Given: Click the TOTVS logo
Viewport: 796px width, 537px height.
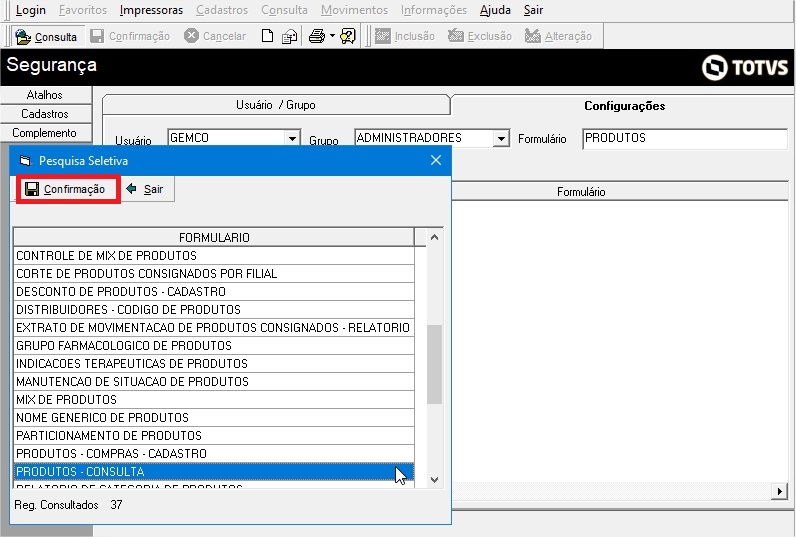Looking at the screenshot, I should [745, 67].
